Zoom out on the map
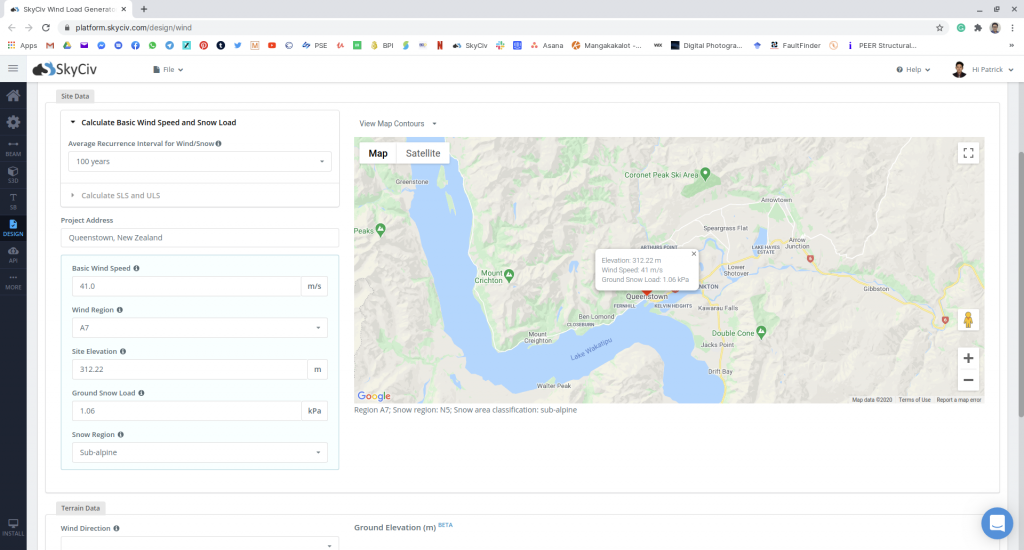This screenshot has height=550, width=1024. click(x=967, y=380)
